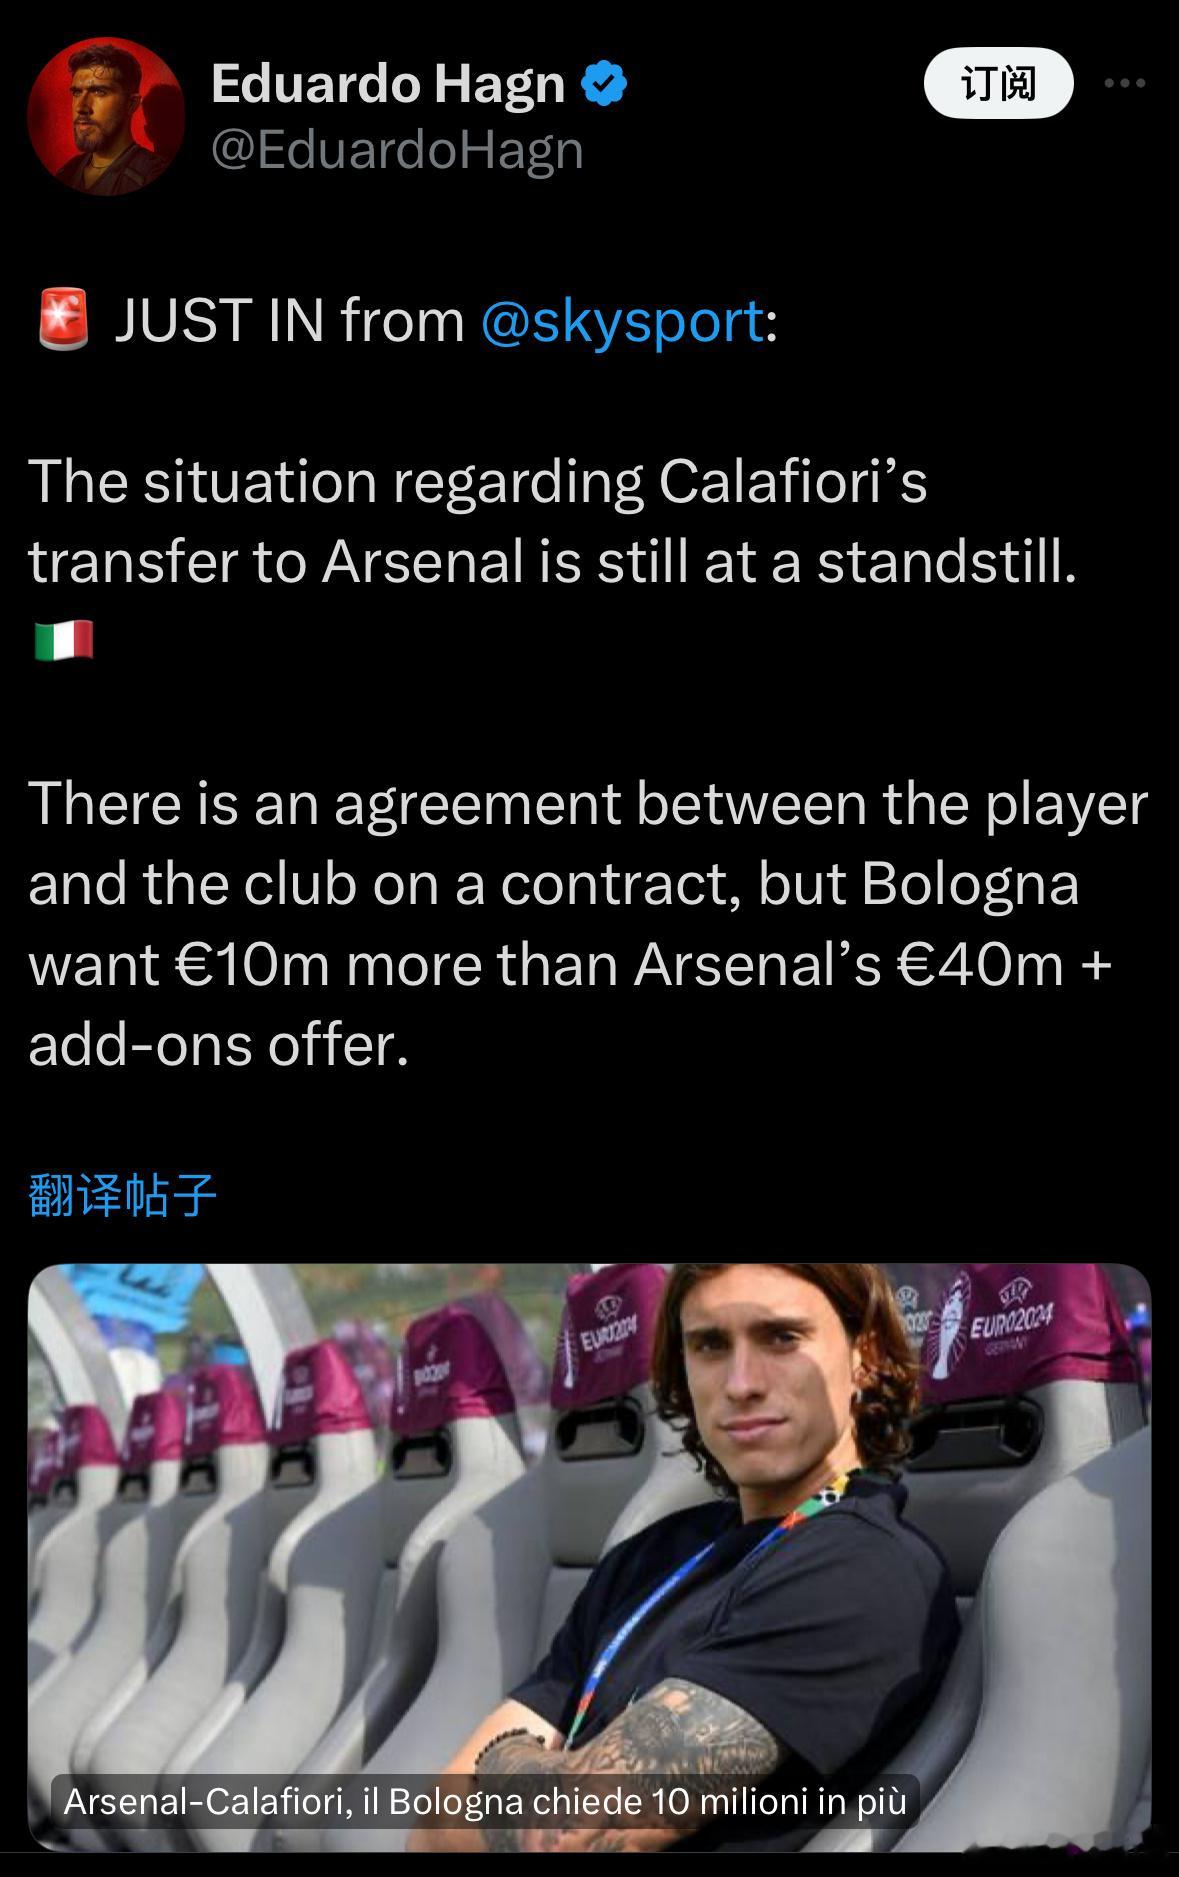Click 翻译帖子 to translate the post
The height and width of the screenshot is (1877, 1179).
[122, 1194]
